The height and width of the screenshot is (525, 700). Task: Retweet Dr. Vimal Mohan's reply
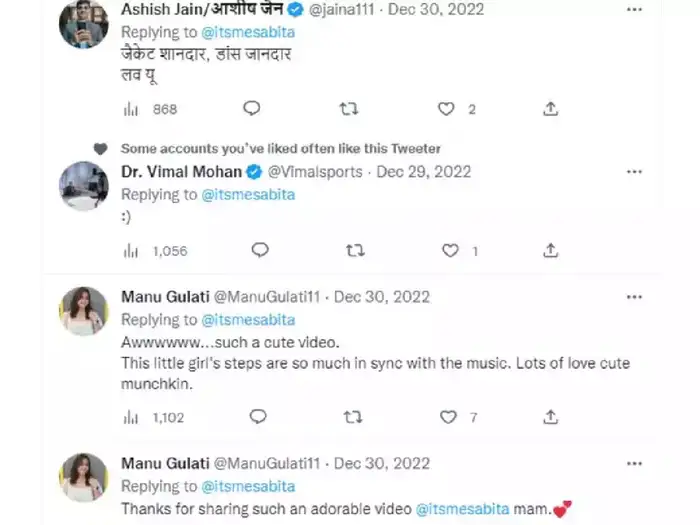click(355, 250)
